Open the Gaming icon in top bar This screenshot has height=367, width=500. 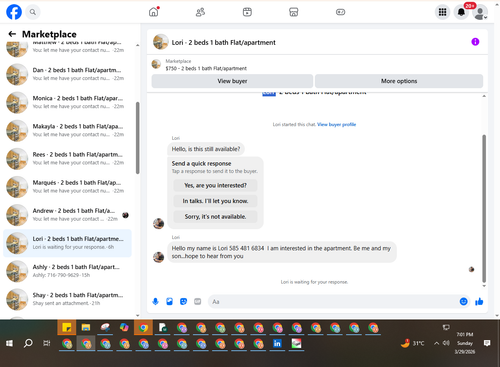tap(340, 12)
